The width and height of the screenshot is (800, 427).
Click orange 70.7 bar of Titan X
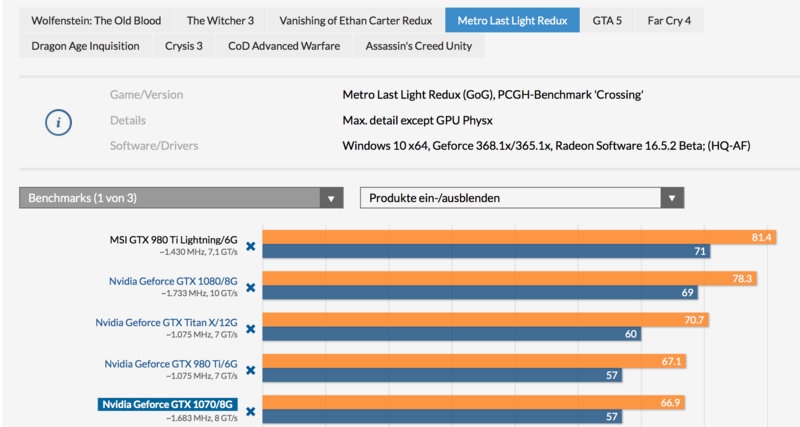click(x=486, y=320)
